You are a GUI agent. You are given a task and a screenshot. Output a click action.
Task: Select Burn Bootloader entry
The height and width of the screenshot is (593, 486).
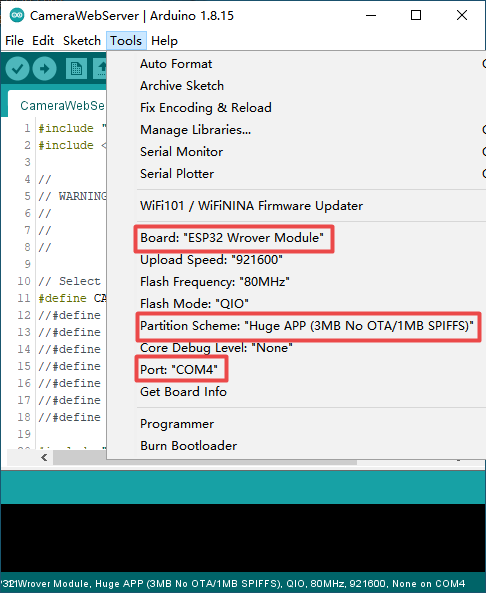coord(296,446)
